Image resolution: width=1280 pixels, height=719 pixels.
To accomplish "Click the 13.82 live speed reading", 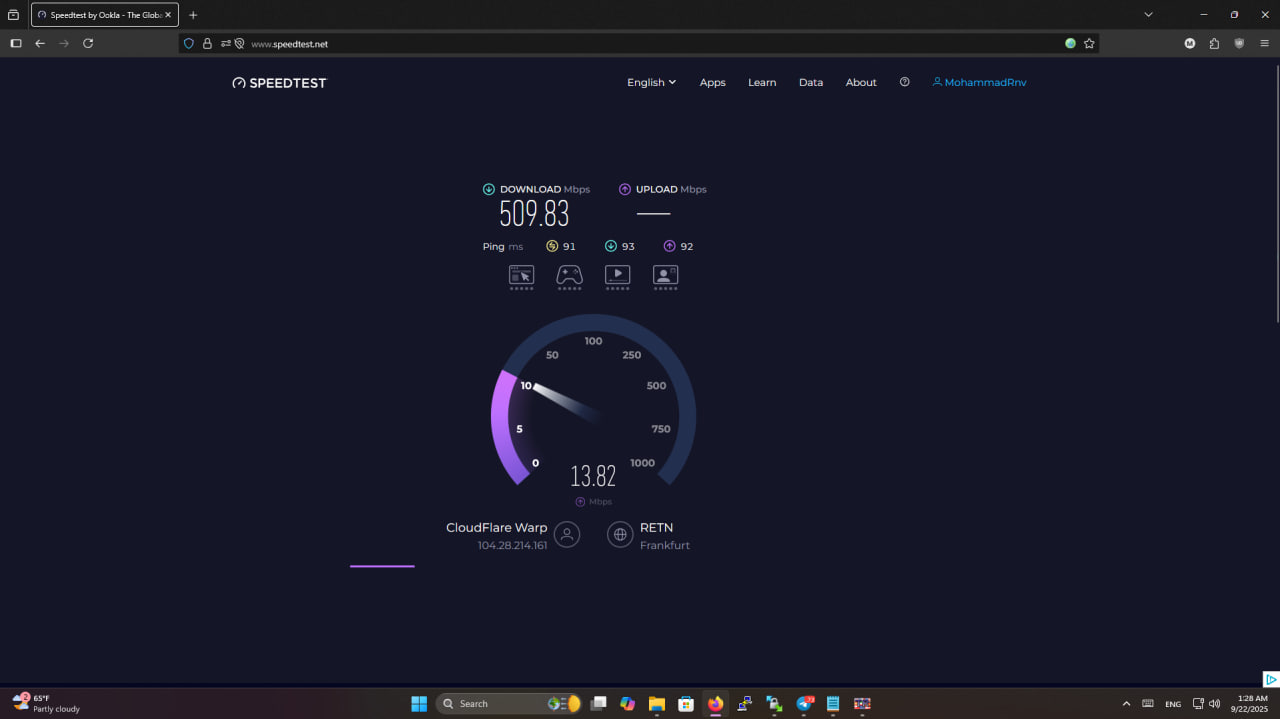I will [x=593, y=476].
